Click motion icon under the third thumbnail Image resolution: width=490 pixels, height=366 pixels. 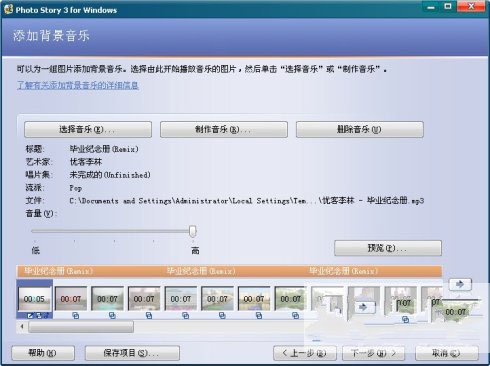click(112, 315)
